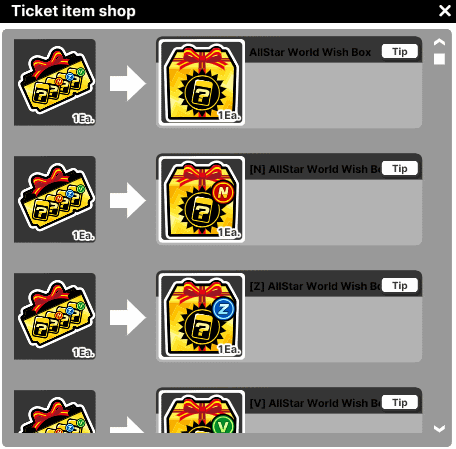The height and width of the screenshot is (449, 456).
Task: Click the scroll down chevron arrow
Action: pos(439,428)
